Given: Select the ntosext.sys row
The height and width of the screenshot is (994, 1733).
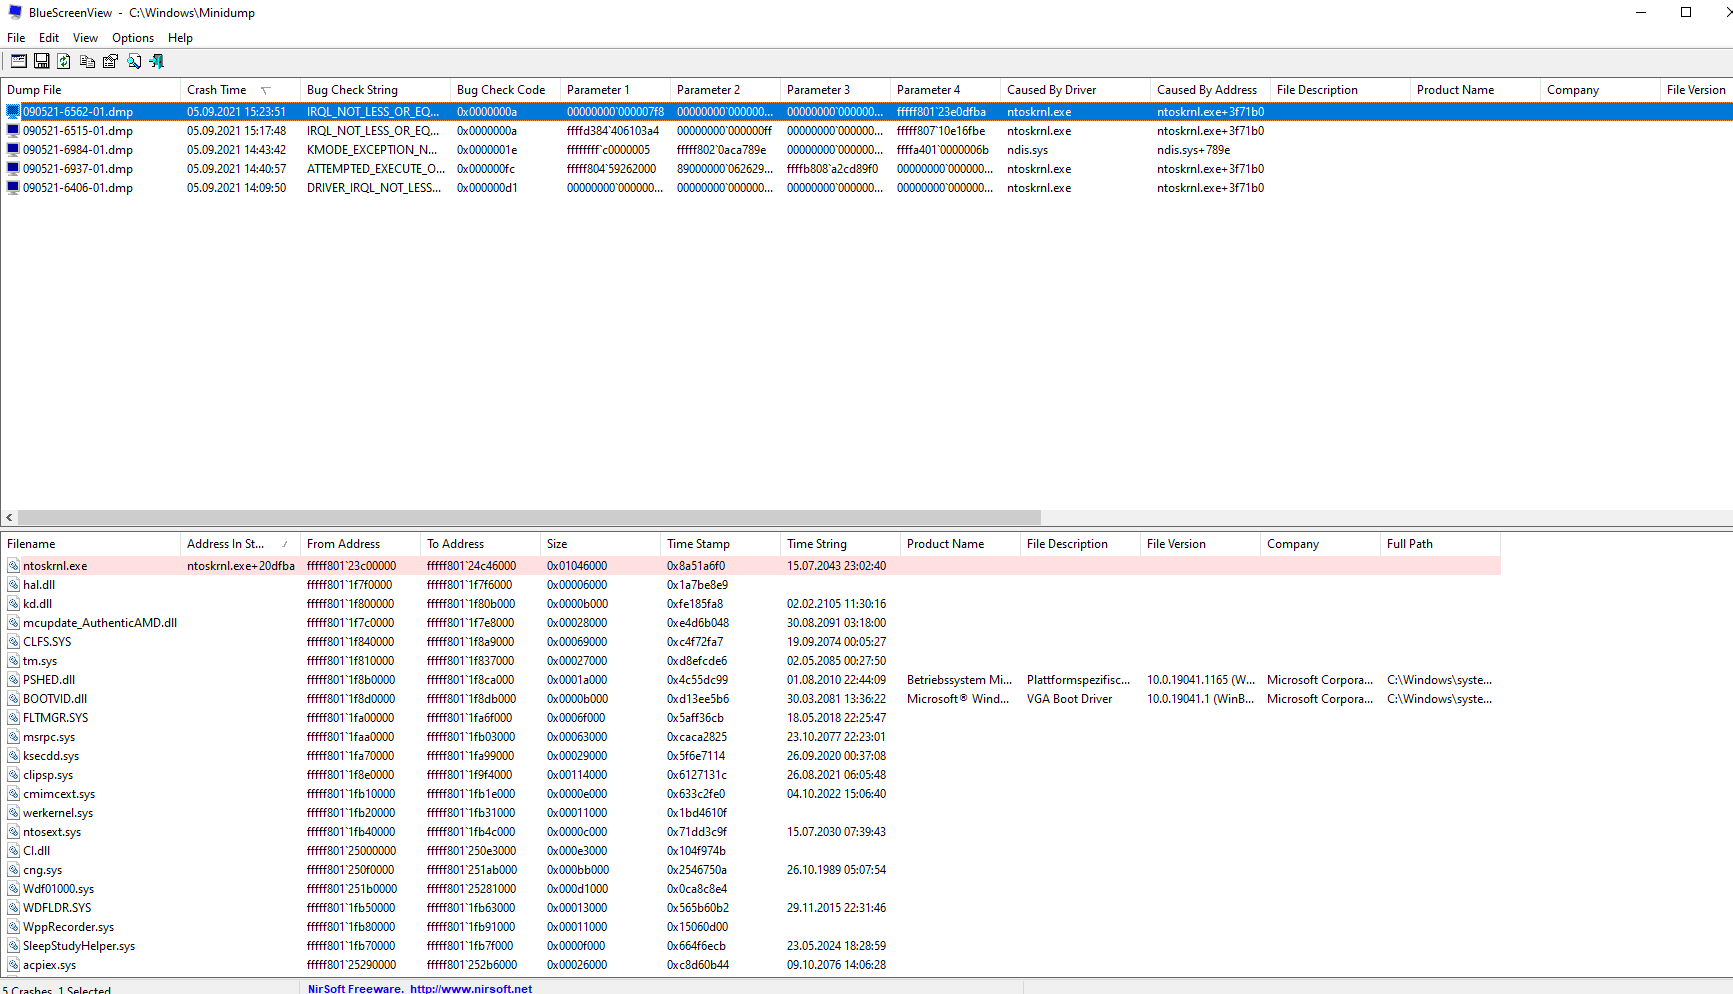Looking at the screenshot, I should pos(750,832).
